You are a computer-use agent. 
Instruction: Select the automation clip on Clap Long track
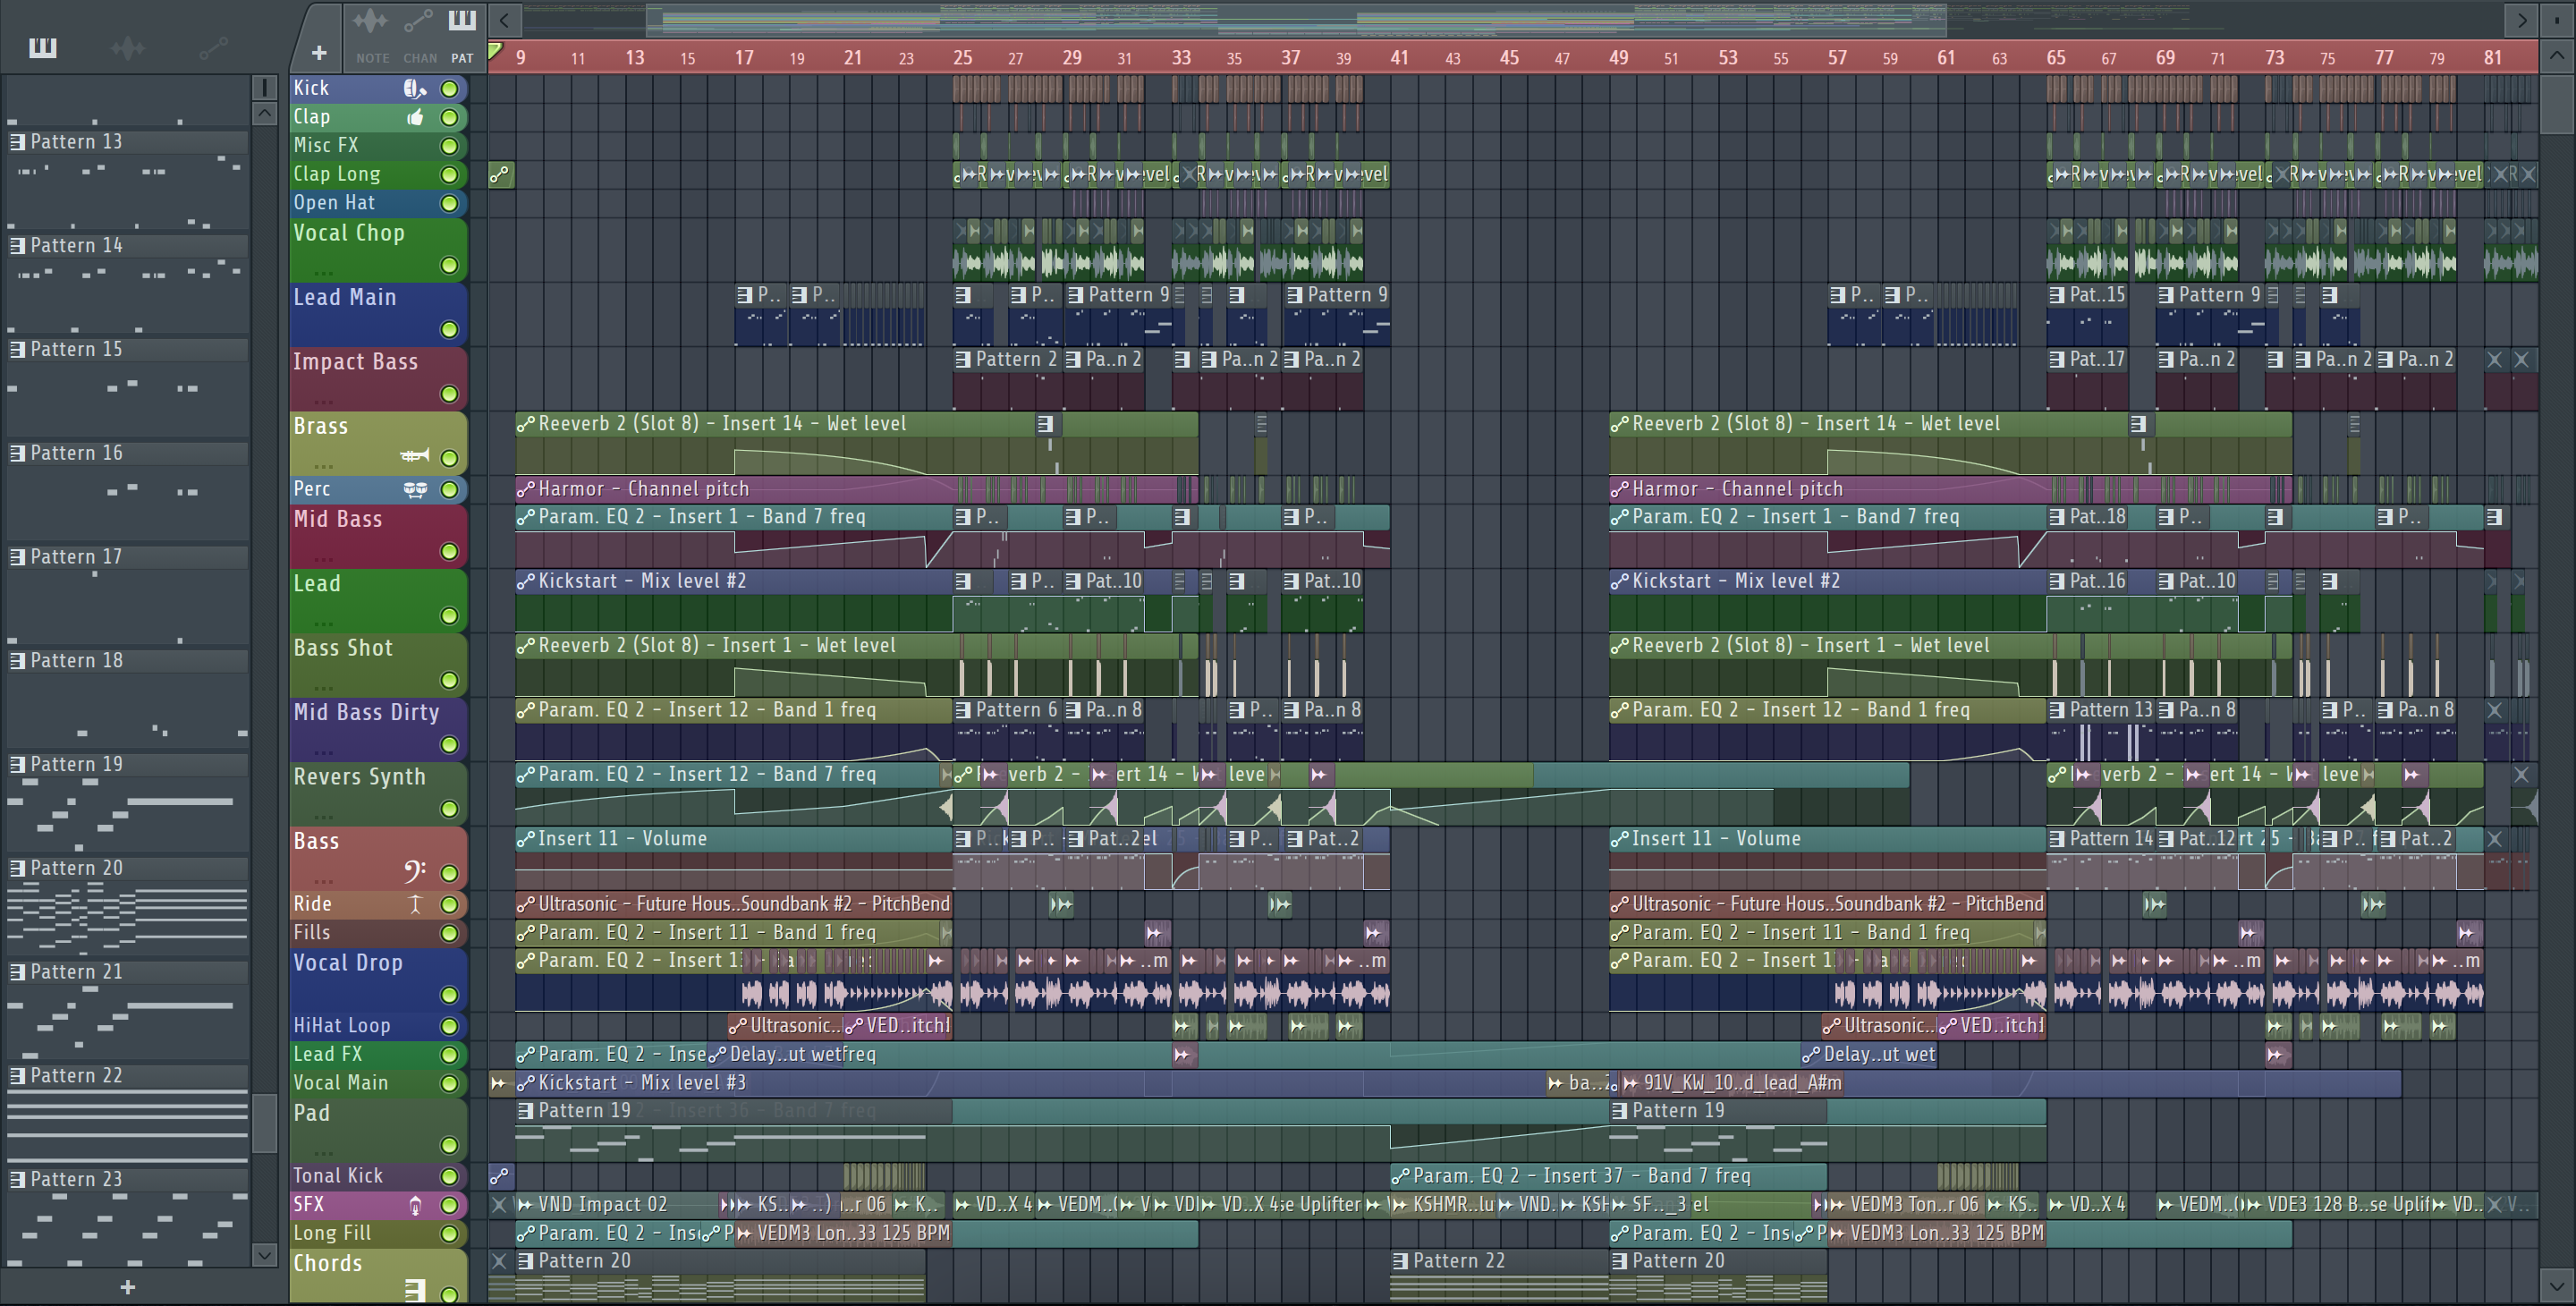pyautogui.click(x=501, y=174)
